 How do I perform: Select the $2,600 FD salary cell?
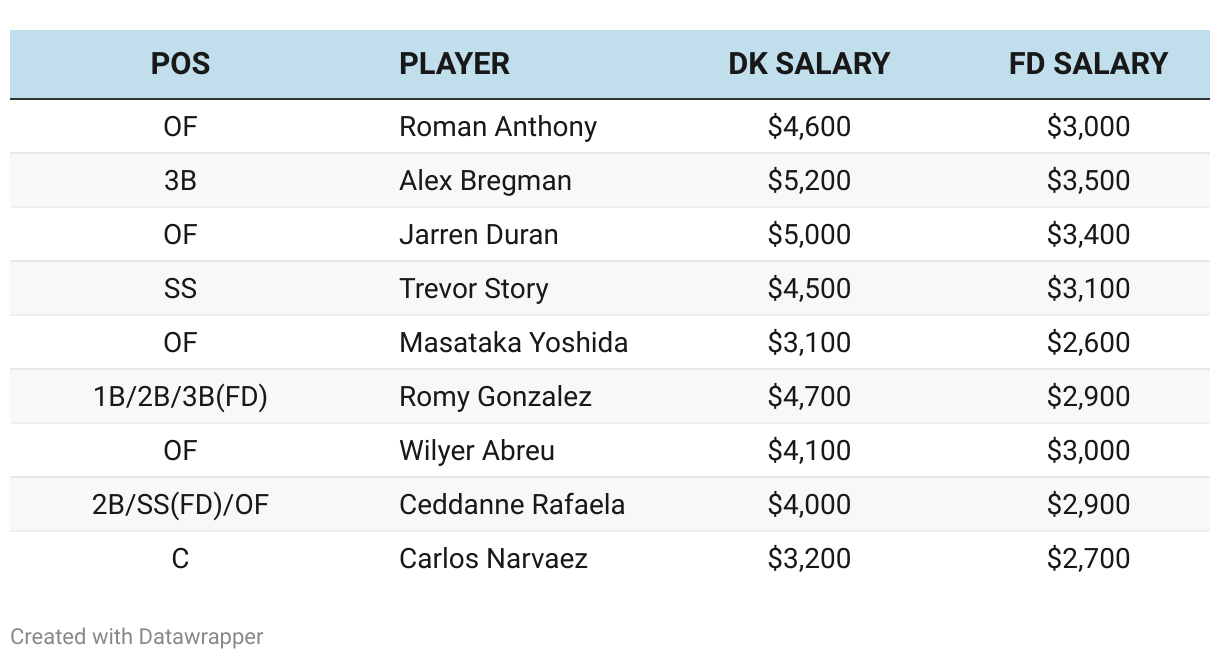[1088, 343]
